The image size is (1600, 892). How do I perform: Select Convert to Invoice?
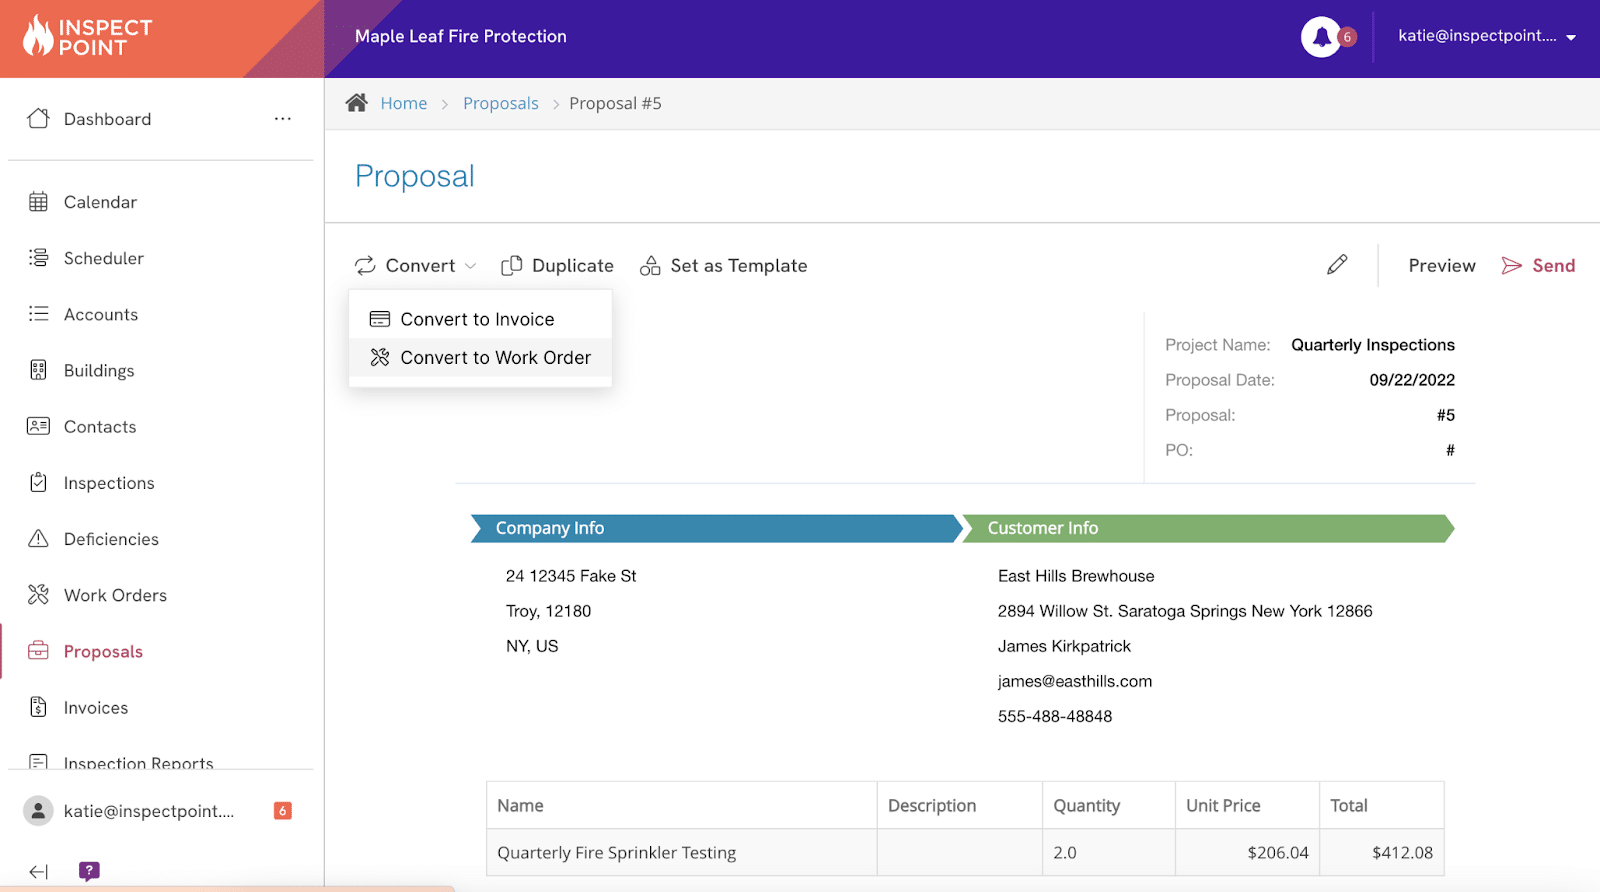click(477, 319)
